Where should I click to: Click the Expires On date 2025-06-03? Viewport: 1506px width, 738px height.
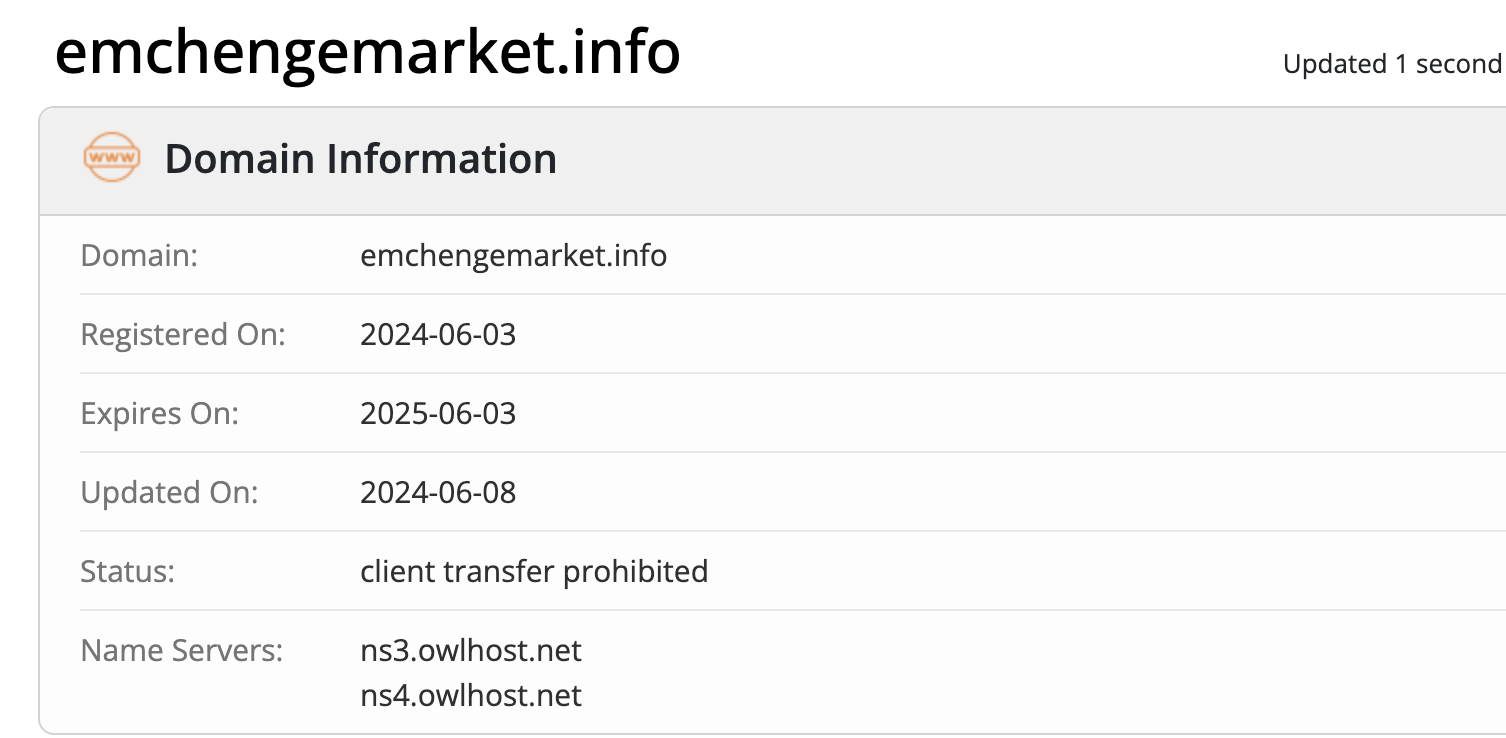click(438, 413)
